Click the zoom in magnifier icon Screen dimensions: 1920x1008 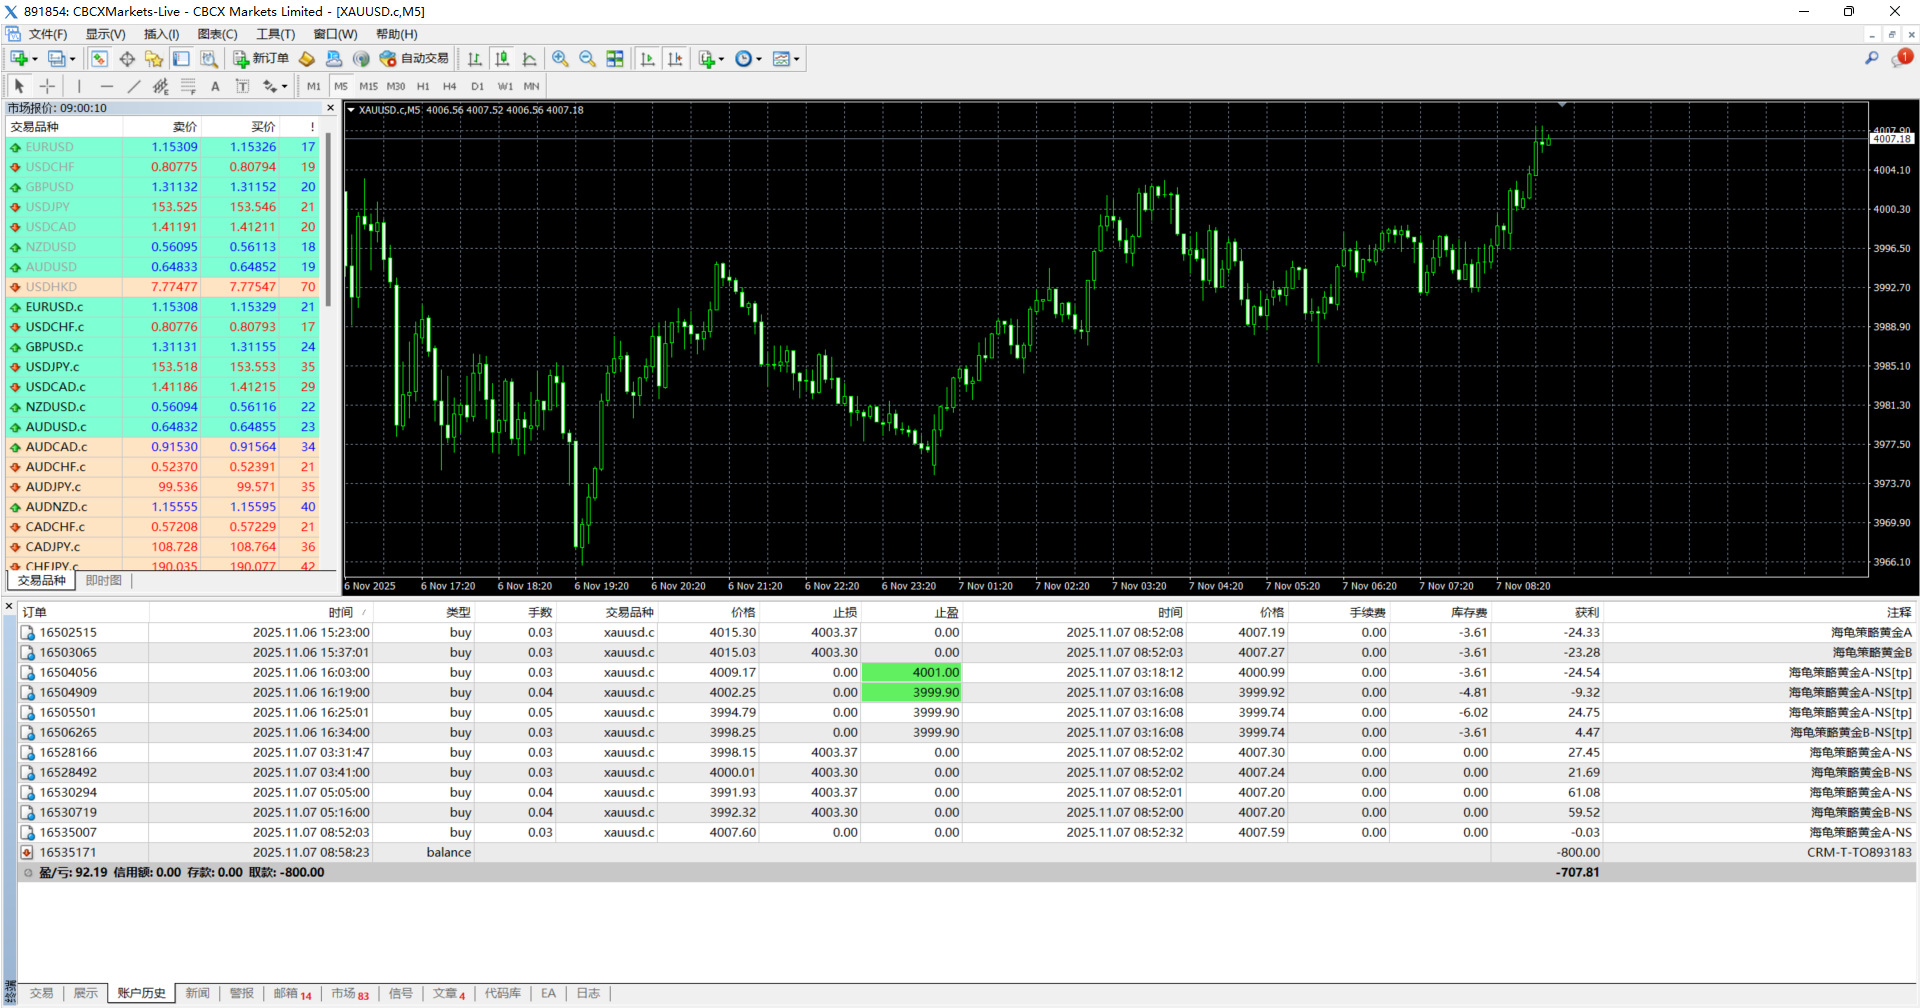(x=560, y=59)
